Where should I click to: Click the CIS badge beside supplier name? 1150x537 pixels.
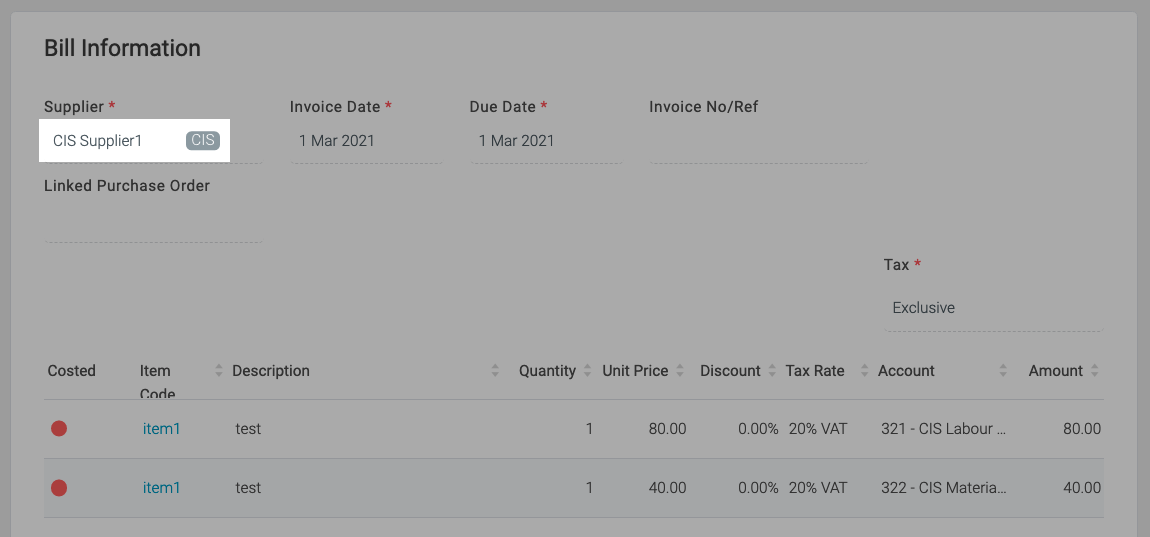pos(202,141)
